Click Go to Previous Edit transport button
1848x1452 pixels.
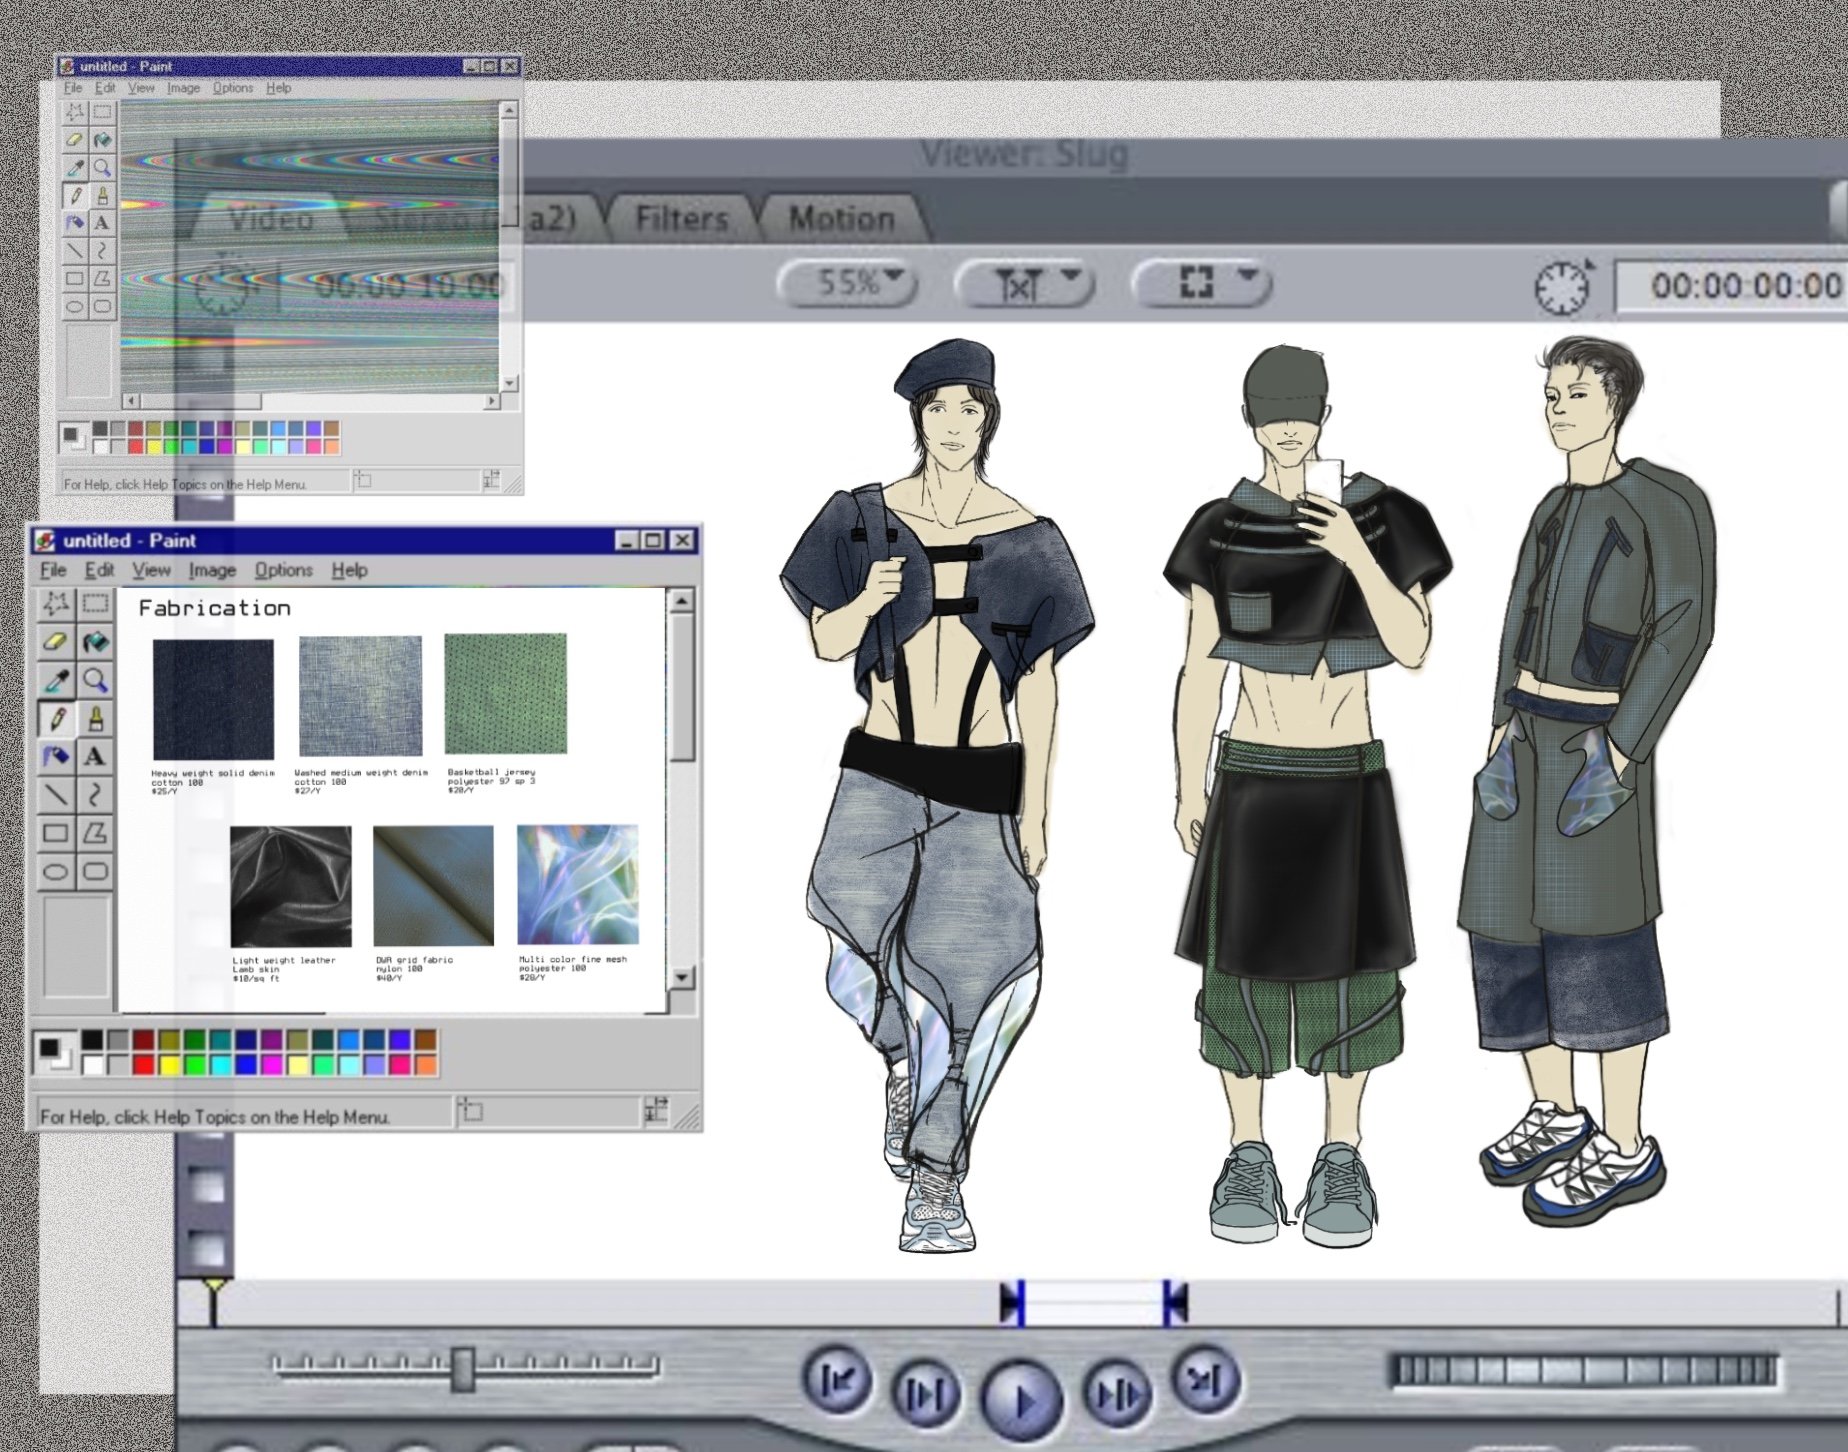pos(838,1381)
